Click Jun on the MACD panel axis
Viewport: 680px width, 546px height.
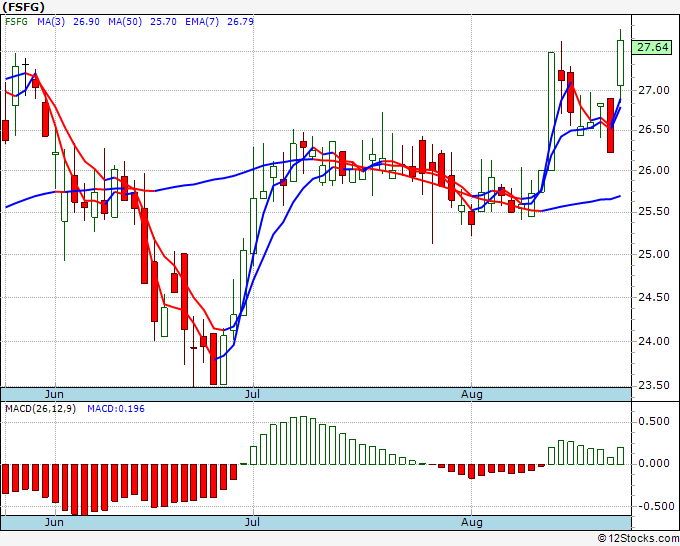click(x=54, y=522)
